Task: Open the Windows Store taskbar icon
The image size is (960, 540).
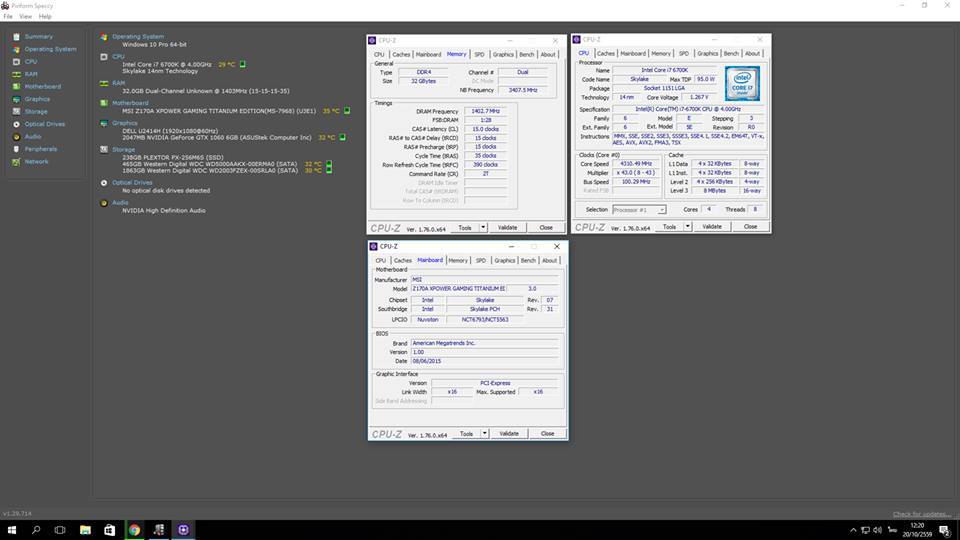Action: [x=110, y=530]
